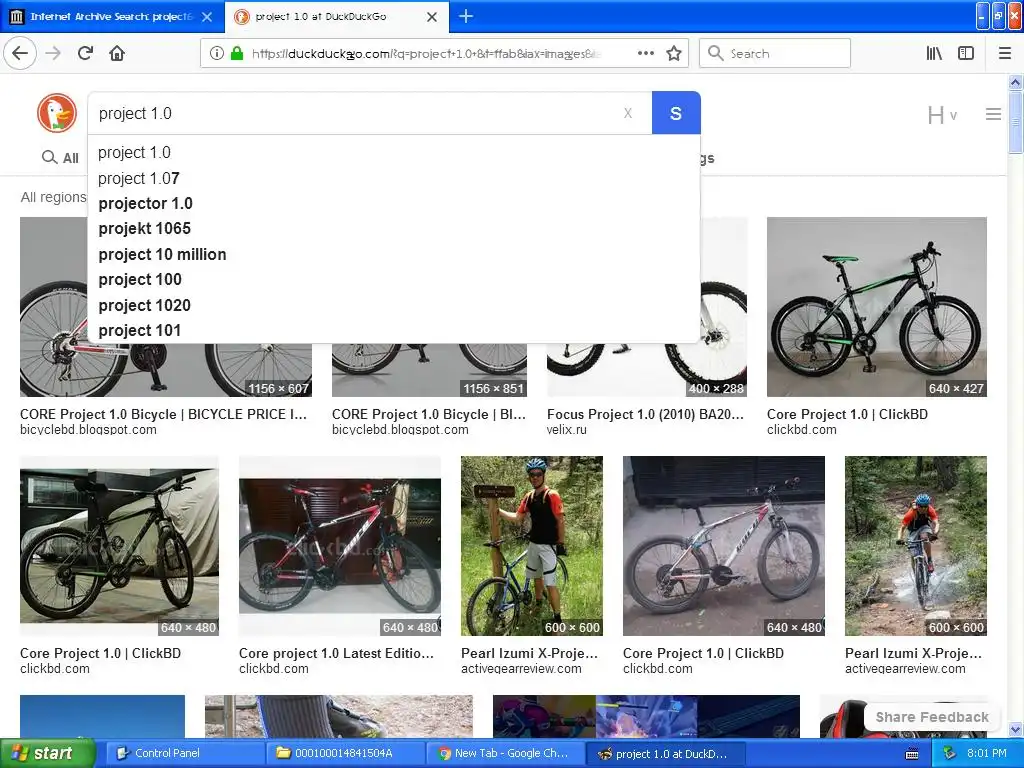
Task: Click the keyboard icon in system tray
Action: pyautogui.click(x=912, y=754)
